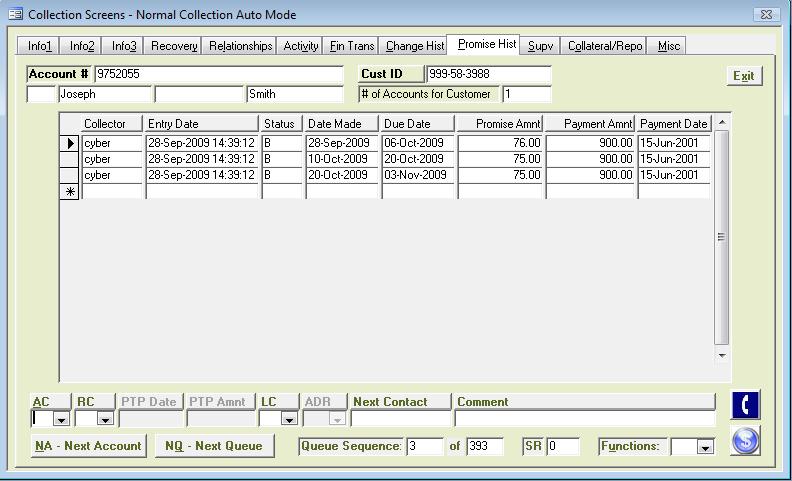This screenshot has width=792, height=481.
Task: Click the blue dollar payment icon
Action: pos(745,440)
